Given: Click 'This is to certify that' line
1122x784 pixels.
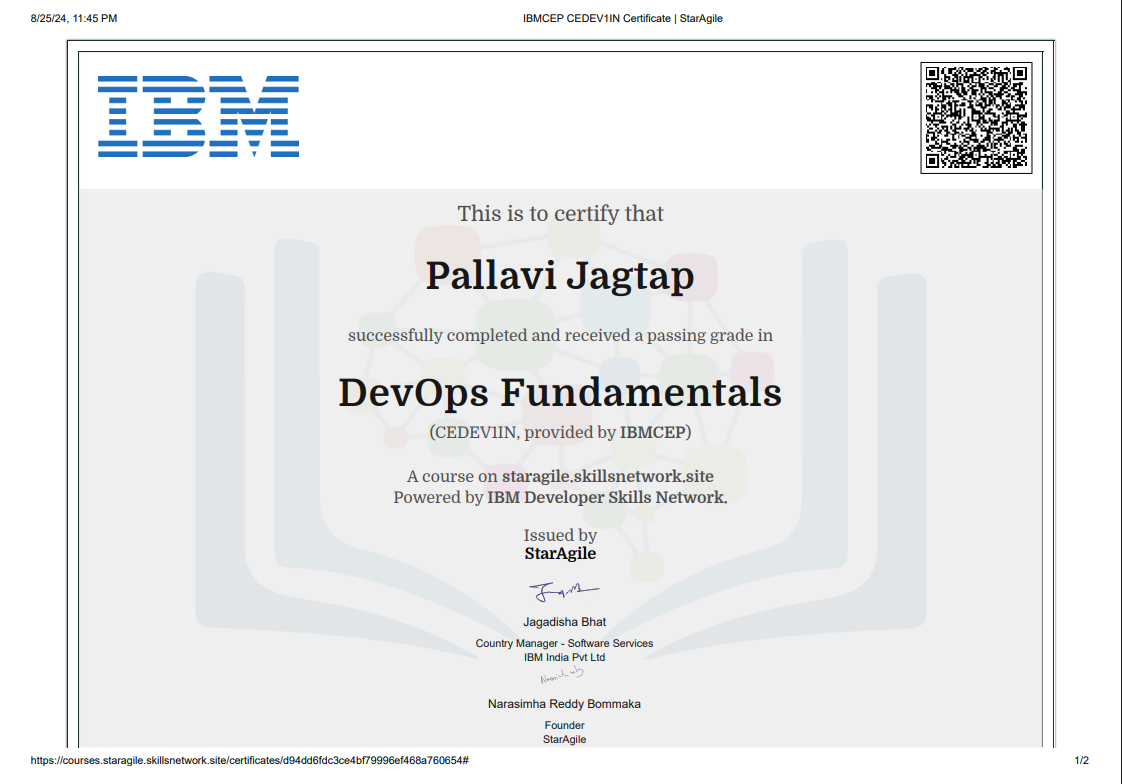Looking at the screenshot, I should click(560, 213).
